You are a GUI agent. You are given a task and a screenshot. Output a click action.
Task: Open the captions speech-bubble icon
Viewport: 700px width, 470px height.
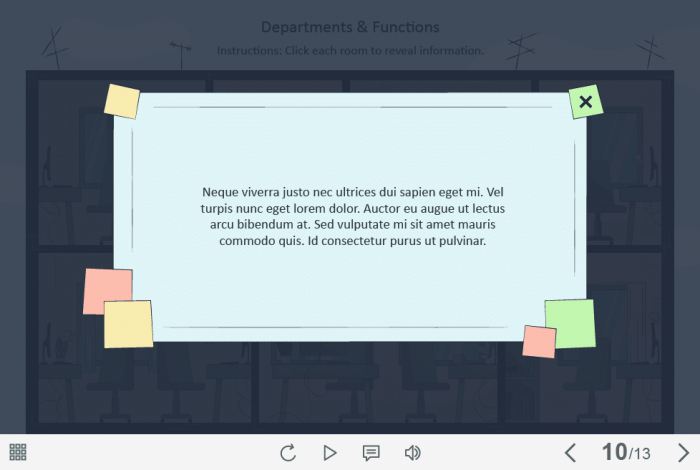(x=371, y=453)
